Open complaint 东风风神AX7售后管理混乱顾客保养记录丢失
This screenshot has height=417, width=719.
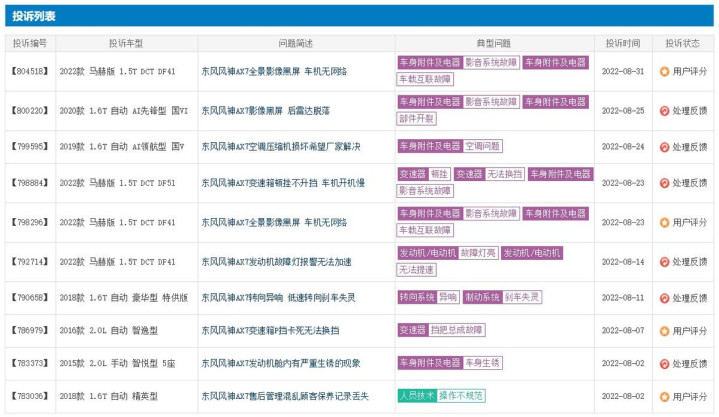click(285, 396)
